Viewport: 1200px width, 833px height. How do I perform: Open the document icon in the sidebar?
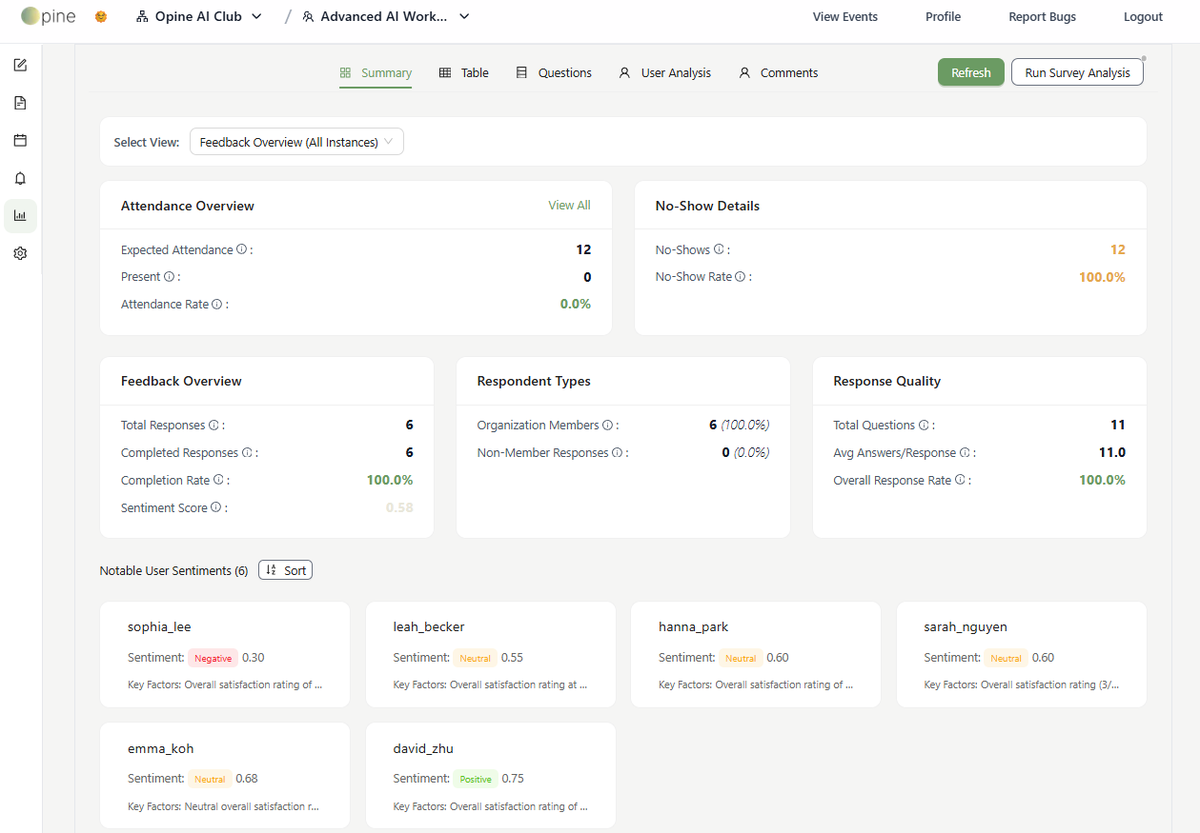(20, 103)
